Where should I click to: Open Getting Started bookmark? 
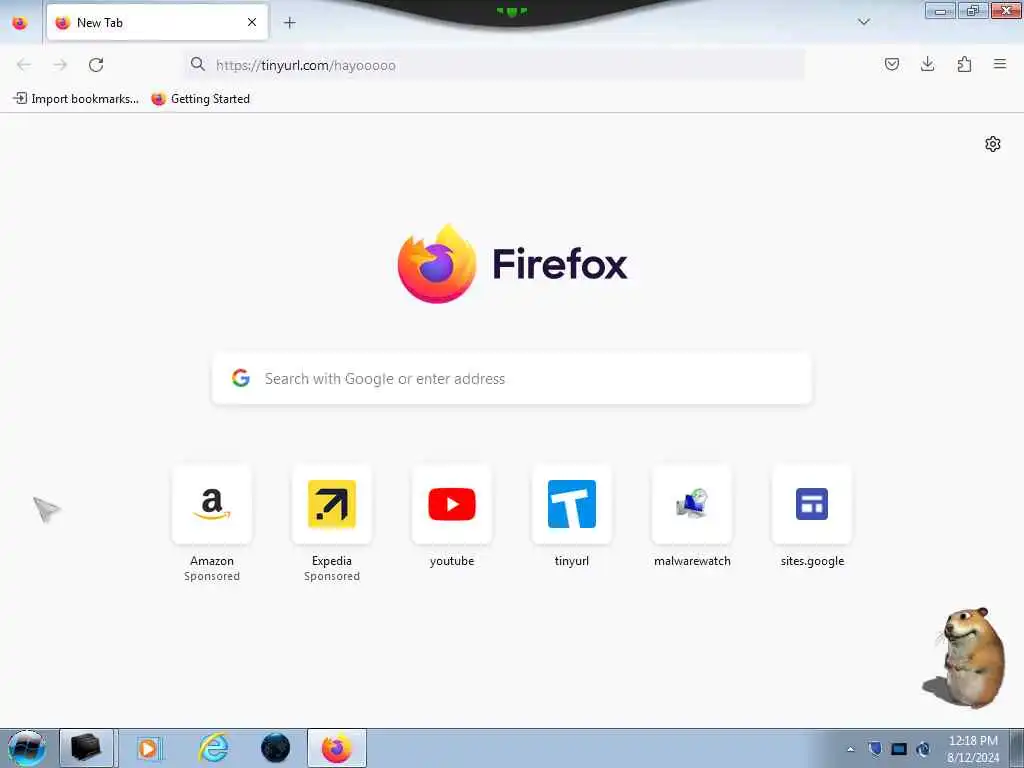(x=200, y=99)
